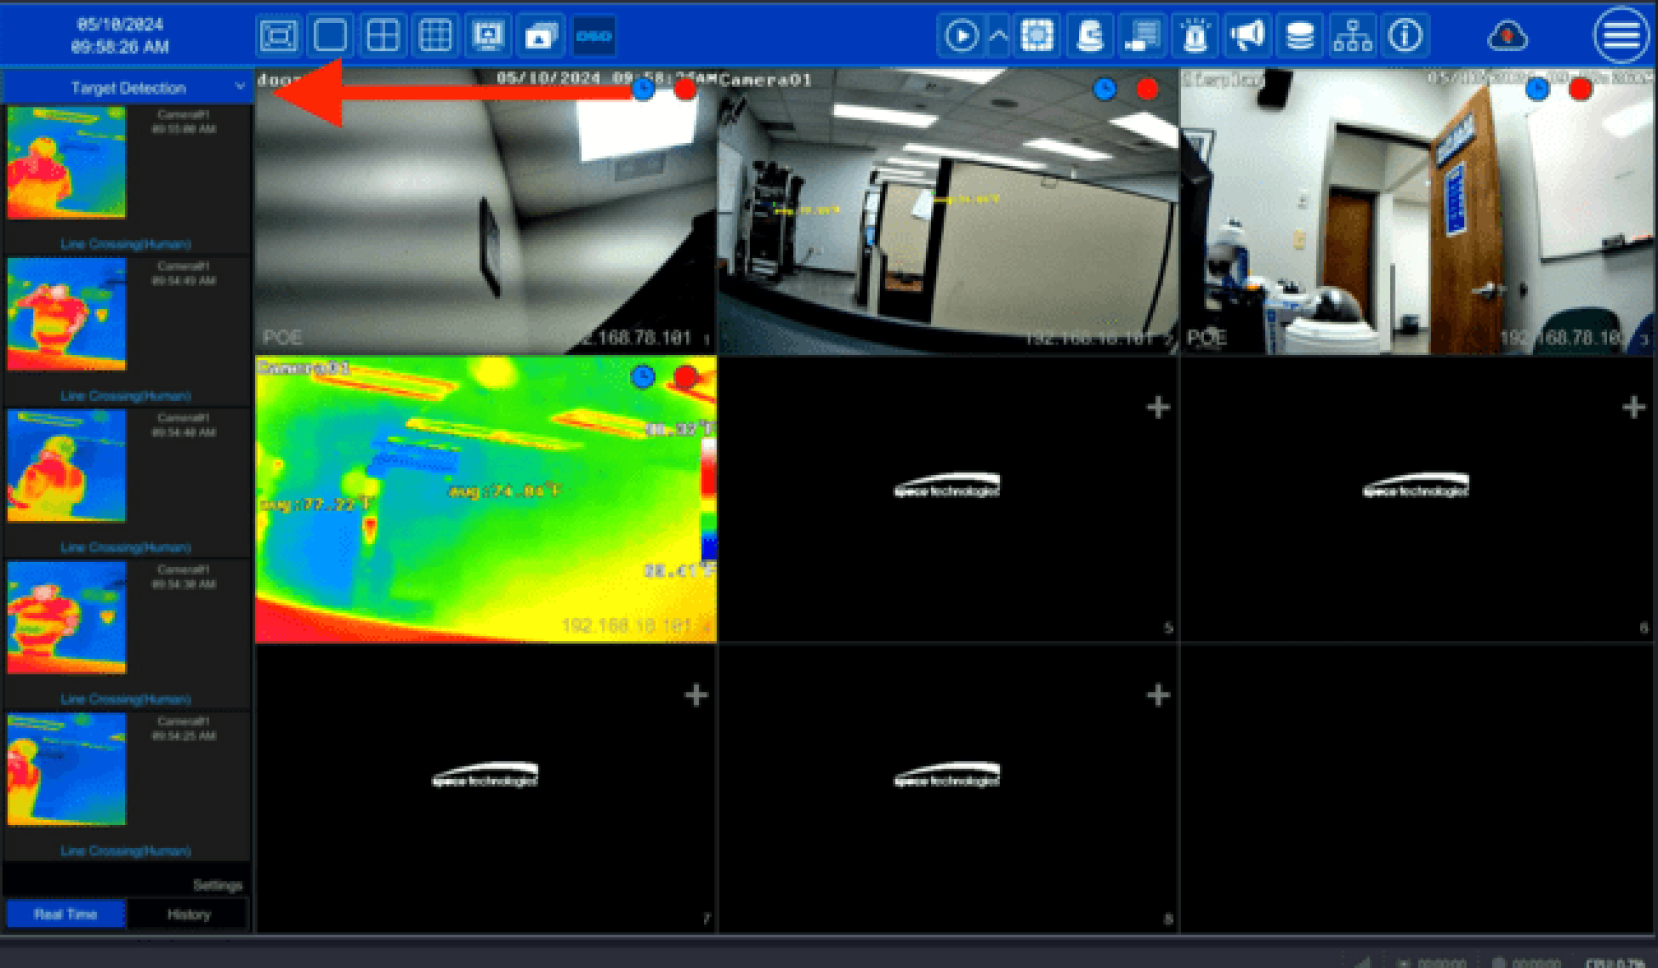Open the disk storage icon
Screen dimensions: 1658x968
pyautogui.click(x=1299, y=37)
